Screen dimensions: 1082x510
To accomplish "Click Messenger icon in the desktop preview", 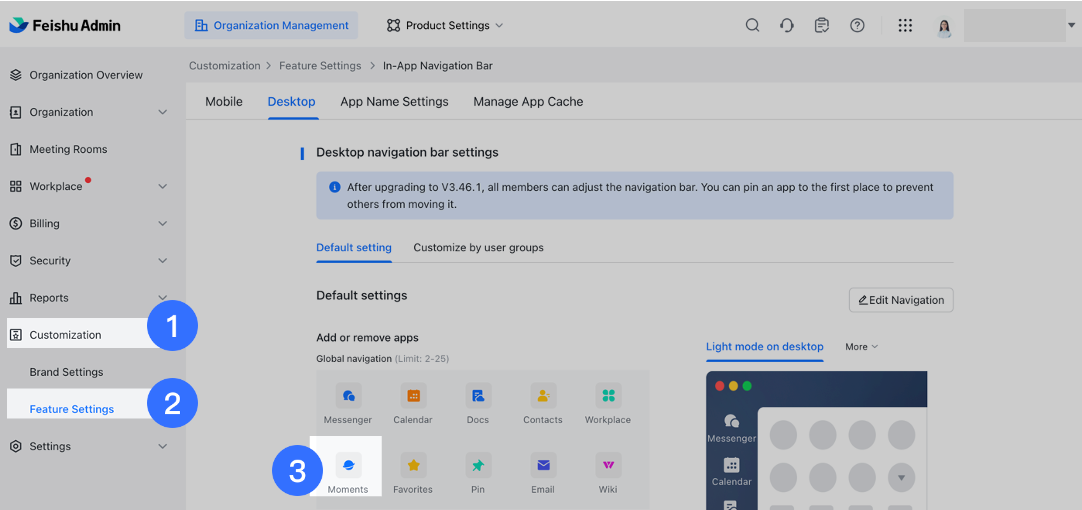I will click(x=731, y=421).
